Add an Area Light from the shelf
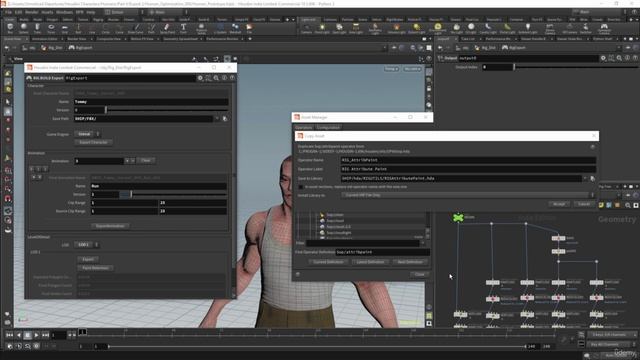Screen dimensions: 640x360 point(356,28)
